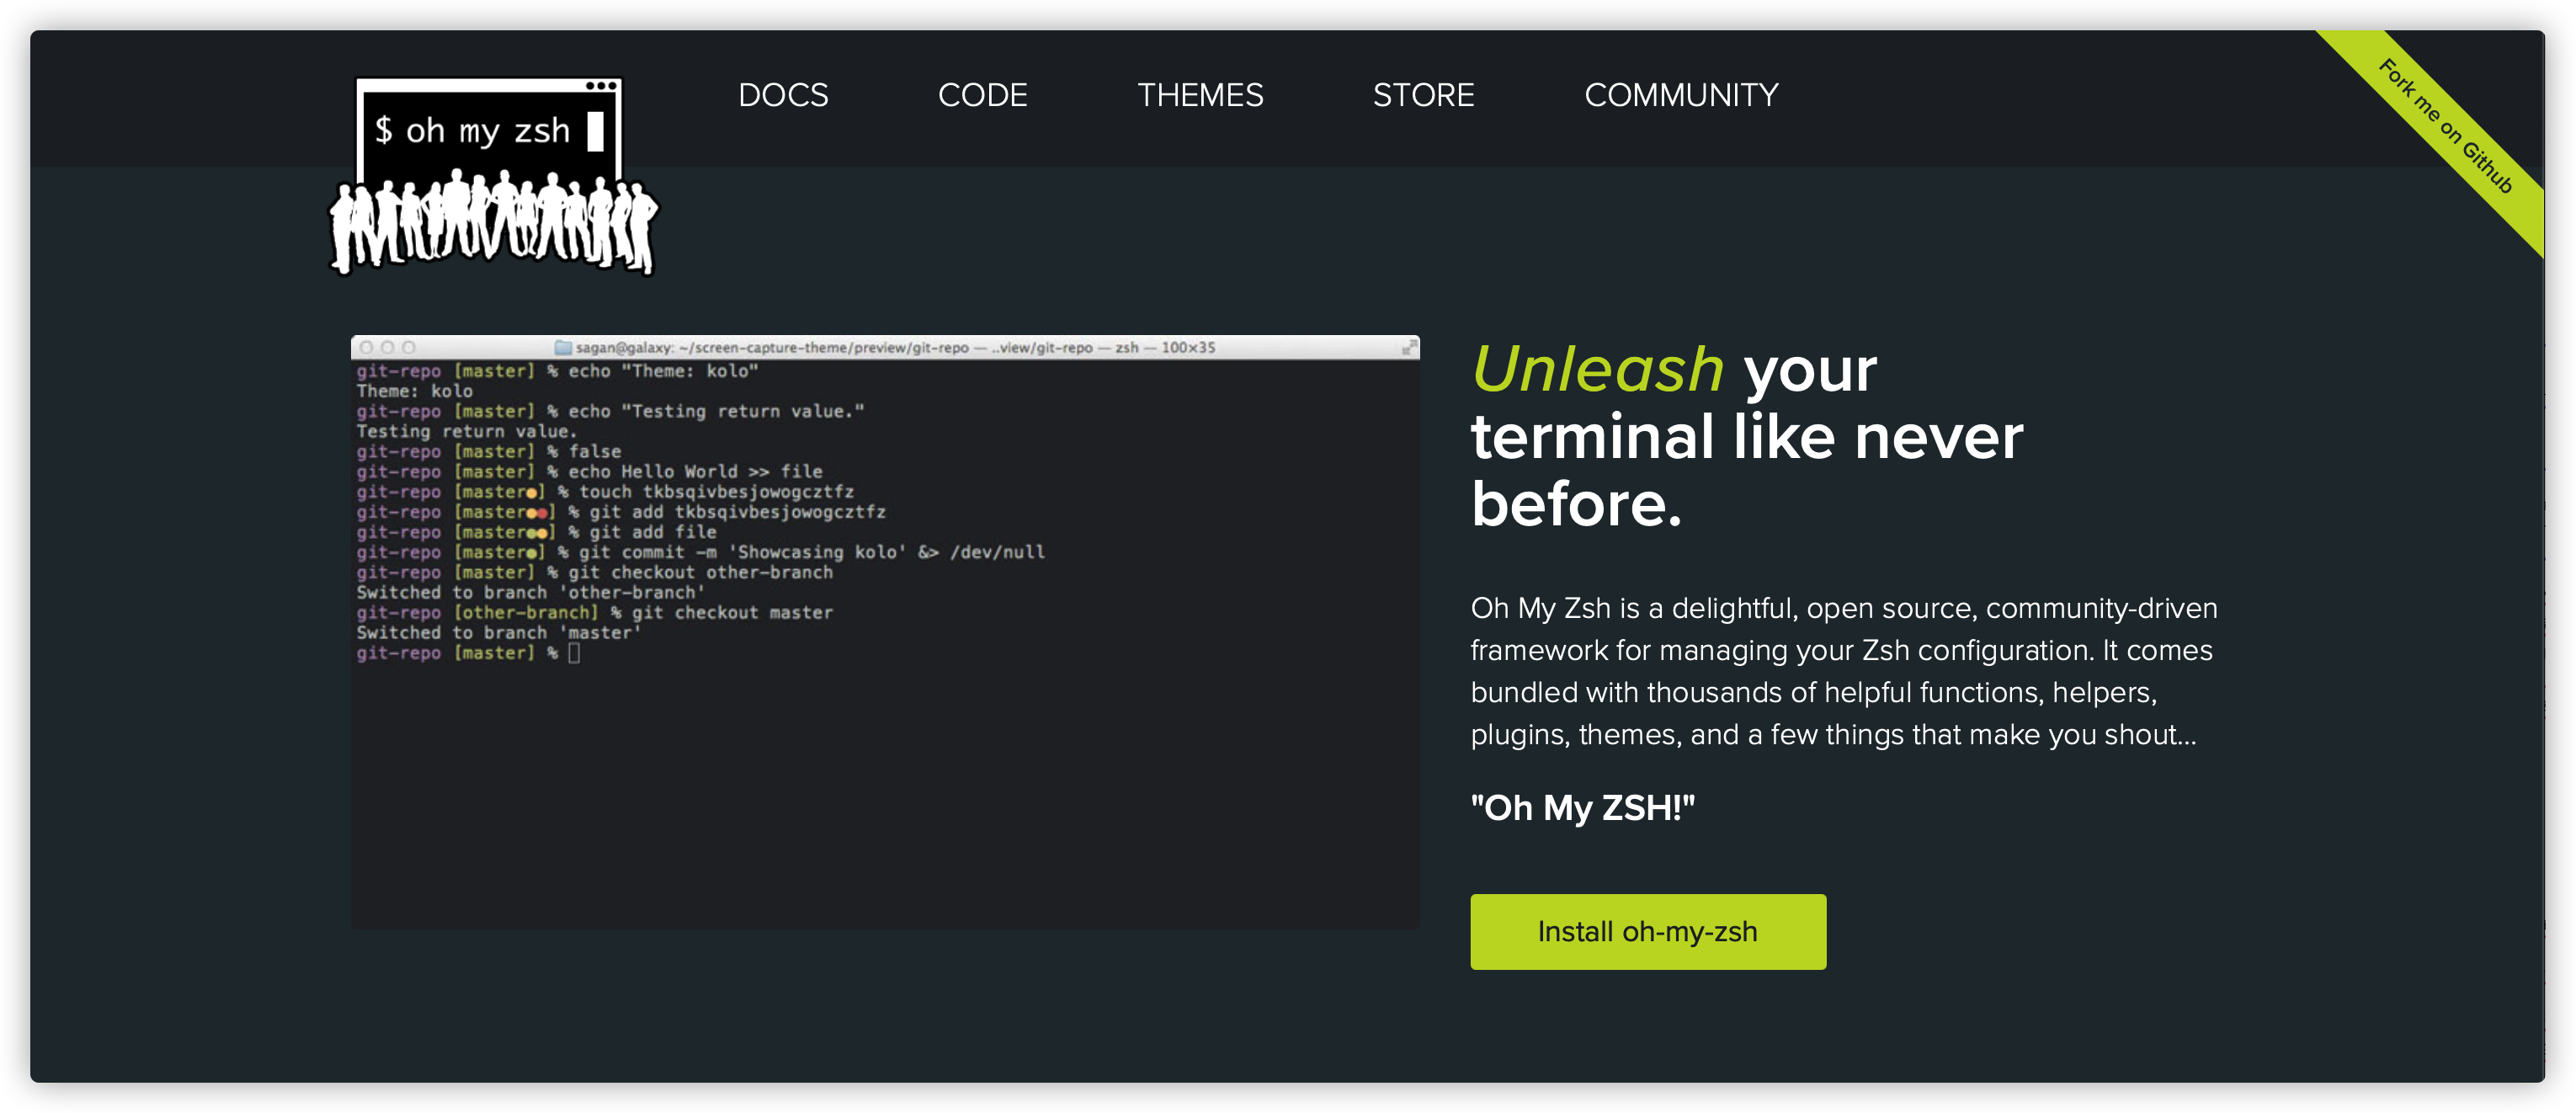Click the Oh My ZSH quote text

tap(1583, 809)
